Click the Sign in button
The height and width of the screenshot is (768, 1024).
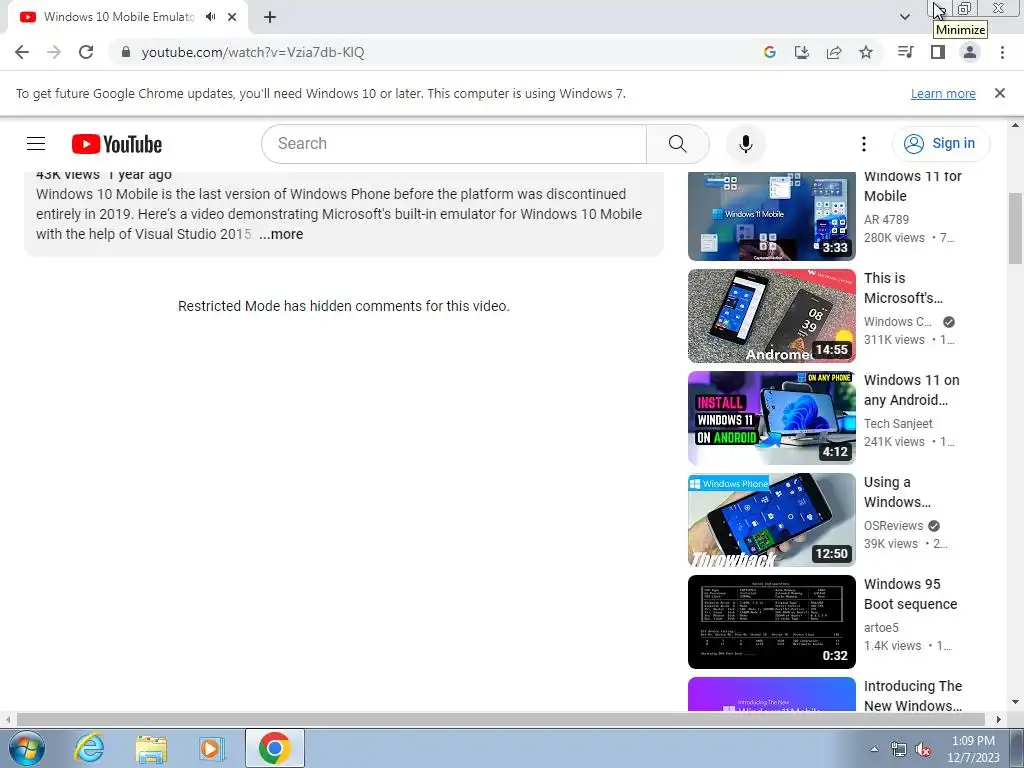pyautogui.click(x=941, y=144)
